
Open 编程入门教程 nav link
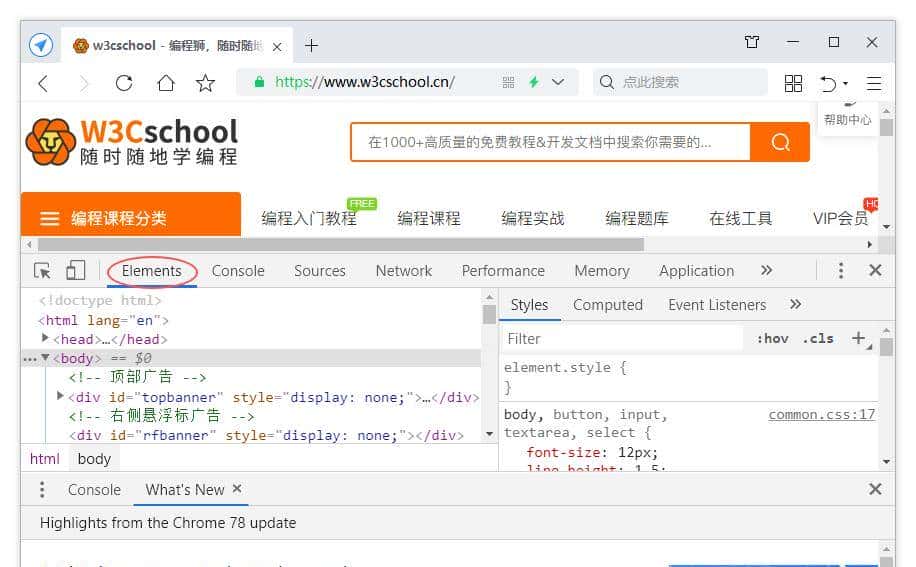(308, 218)
